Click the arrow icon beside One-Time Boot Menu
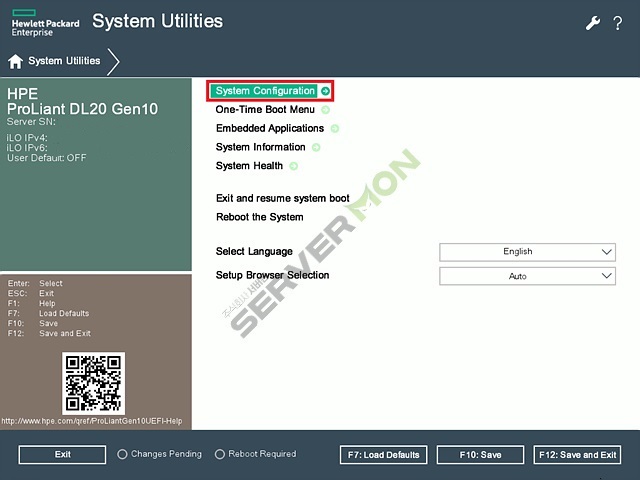The image size is (640, 480). coord(325,109)
